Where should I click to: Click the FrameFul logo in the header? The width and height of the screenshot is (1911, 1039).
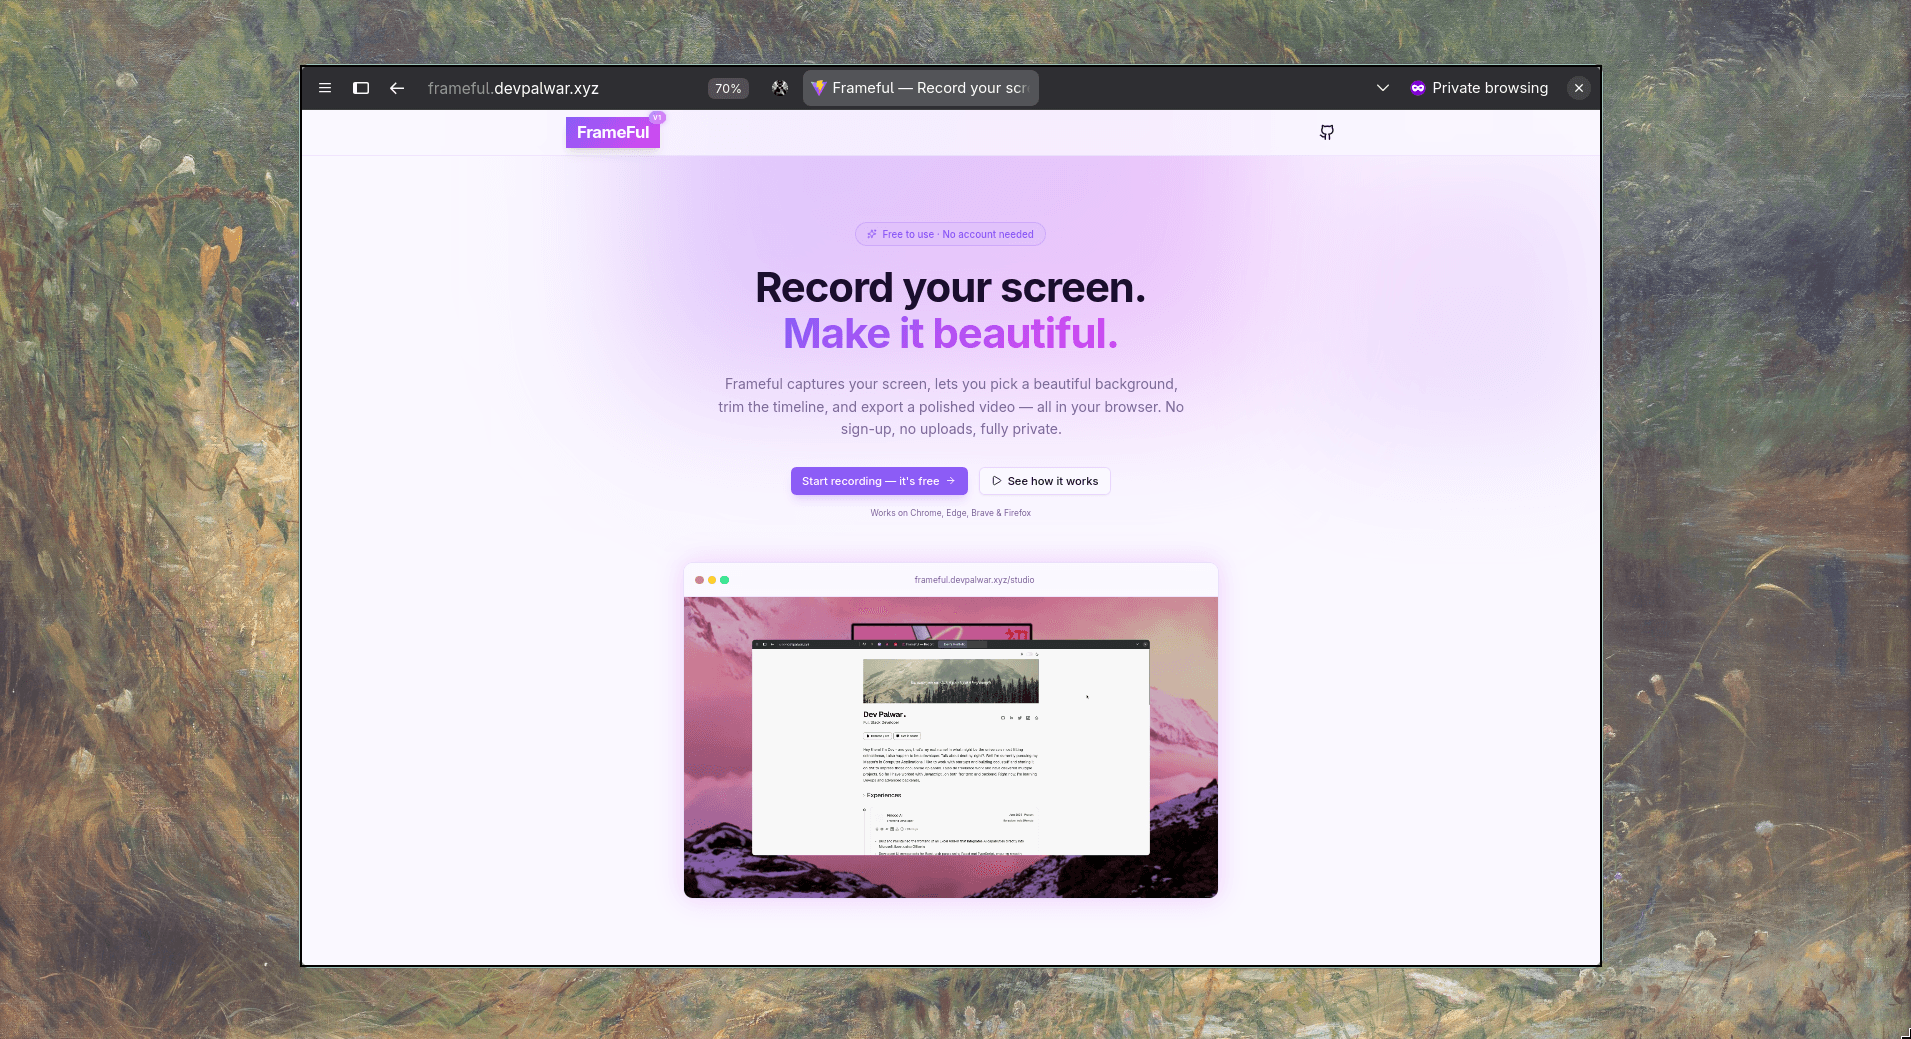click(612, 131)
